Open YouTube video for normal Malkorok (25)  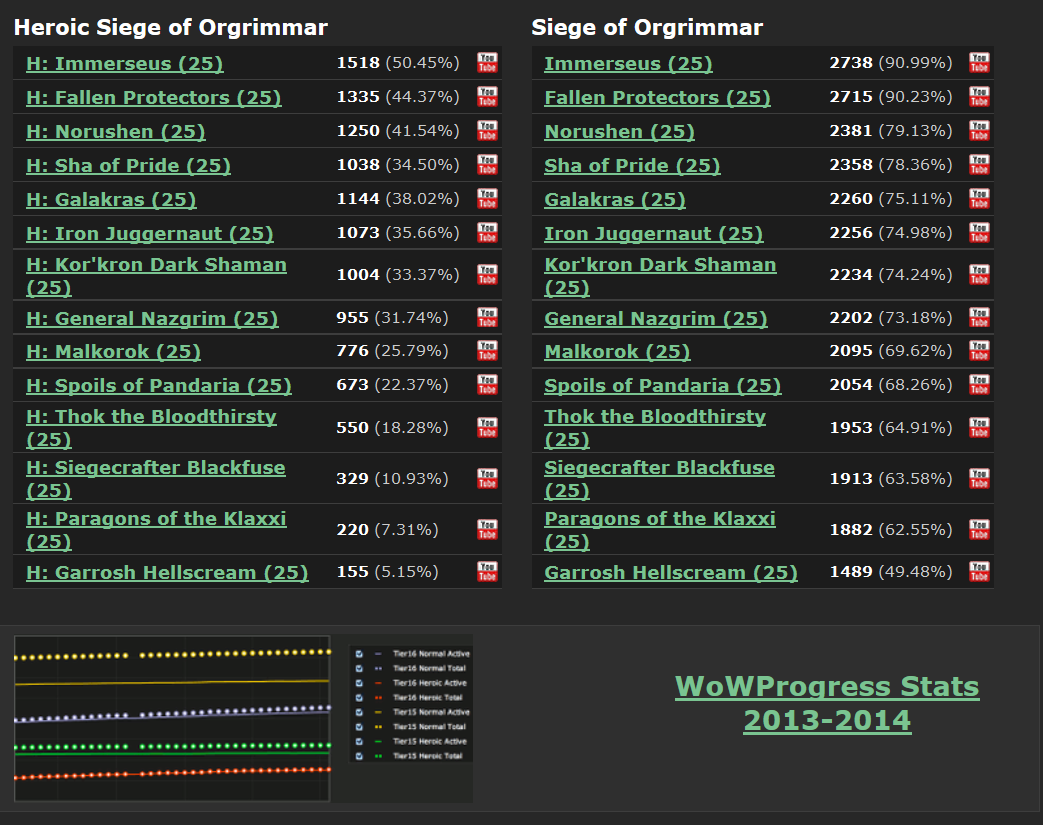pyautogui.click(x=979, y=351)
